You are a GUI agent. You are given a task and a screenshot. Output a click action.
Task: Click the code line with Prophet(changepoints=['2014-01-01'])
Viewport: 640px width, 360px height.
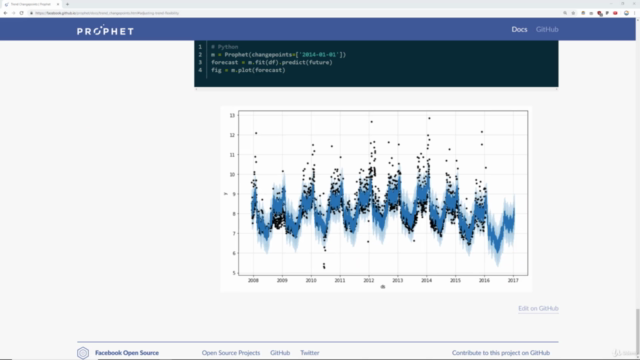click(278, 55)
